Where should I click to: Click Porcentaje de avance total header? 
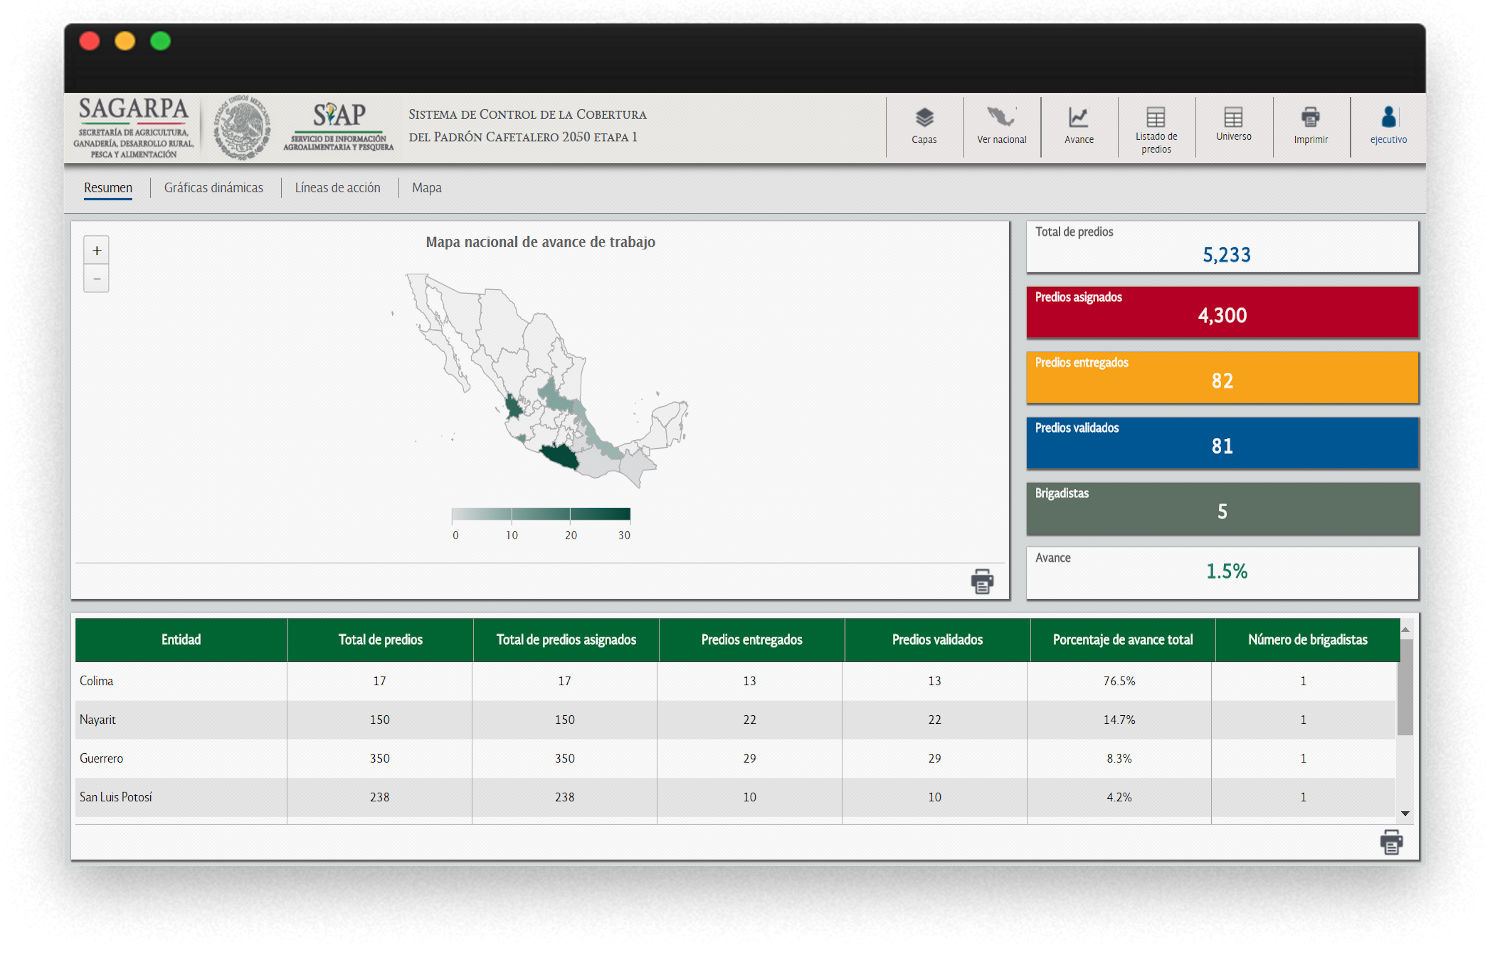tap(1122, 640)
